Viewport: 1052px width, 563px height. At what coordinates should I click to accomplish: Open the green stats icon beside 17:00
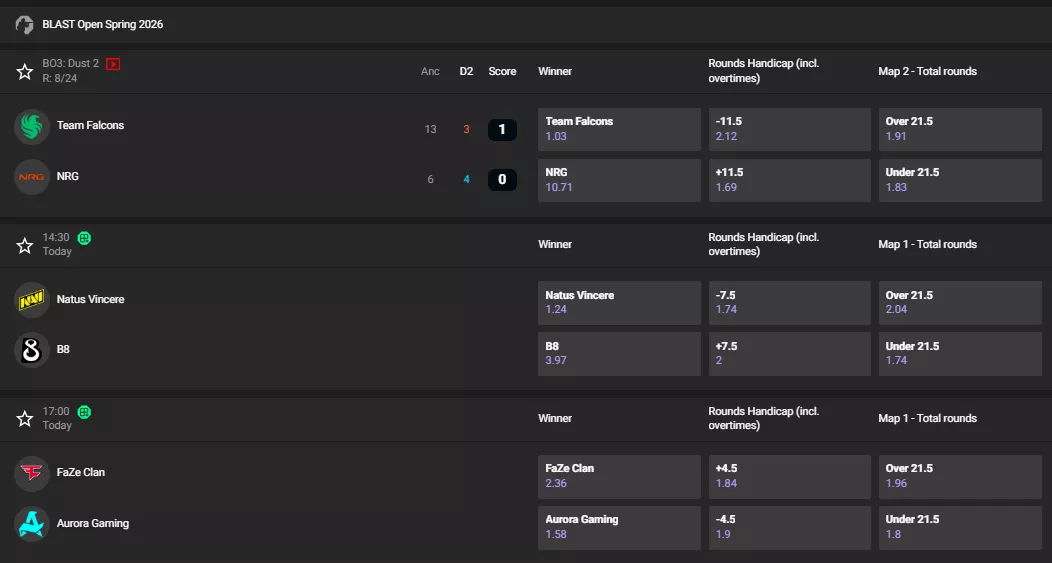click(x=85, y=411)
